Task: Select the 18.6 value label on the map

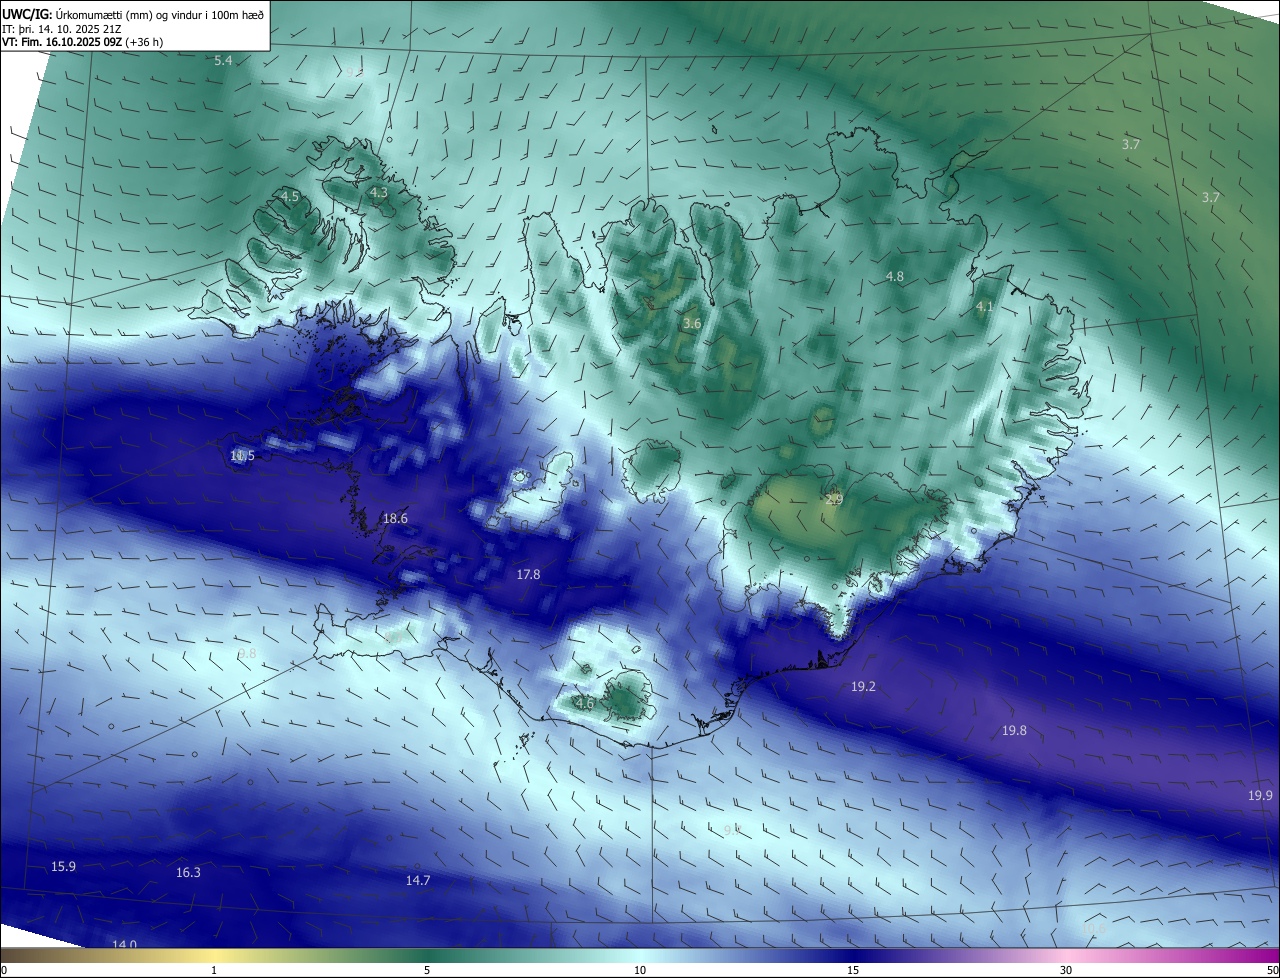Action: 395,518
